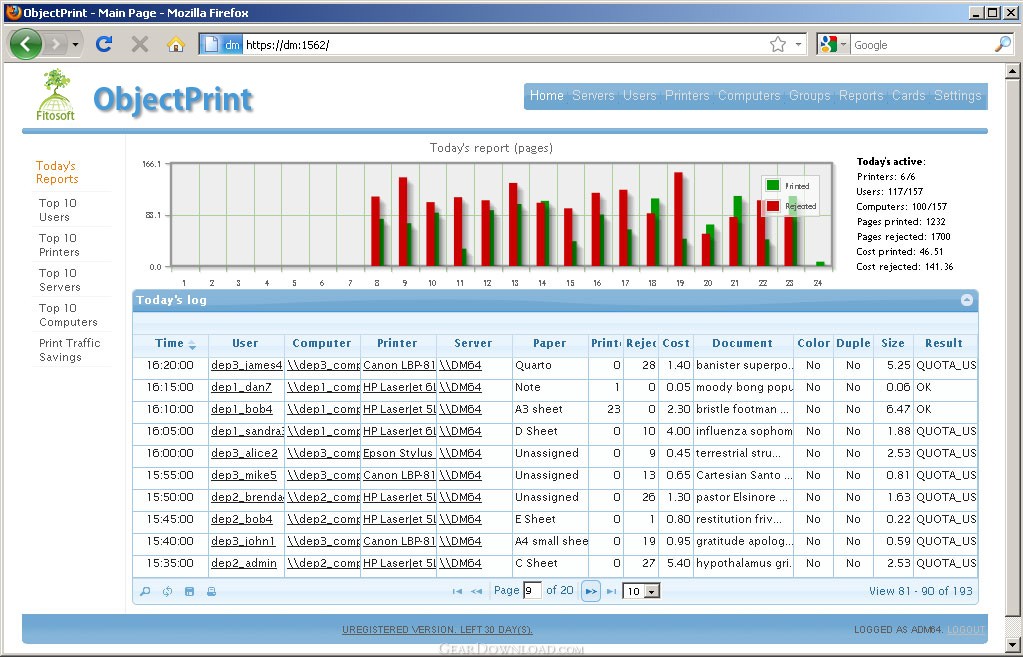Open the rows-per-page dropdown

[641, 591]
